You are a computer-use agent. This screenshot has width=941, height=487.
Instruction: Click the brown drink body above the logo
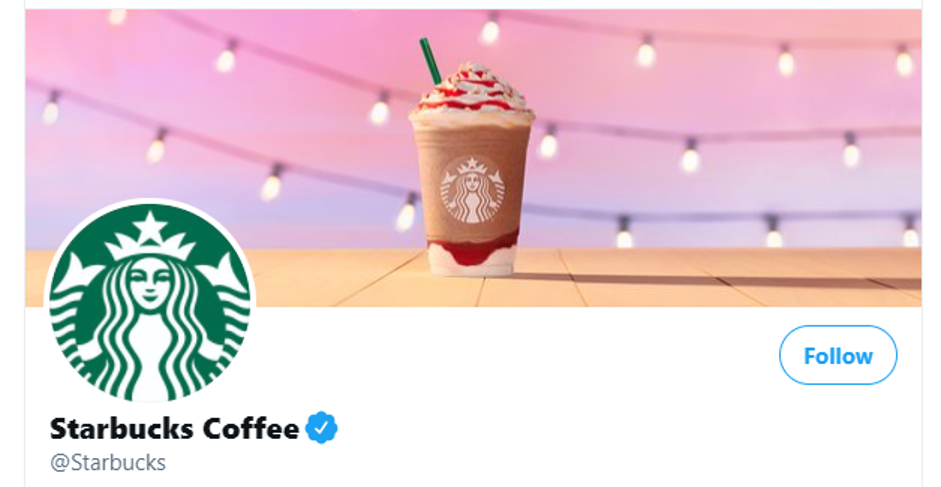point(472,139)
